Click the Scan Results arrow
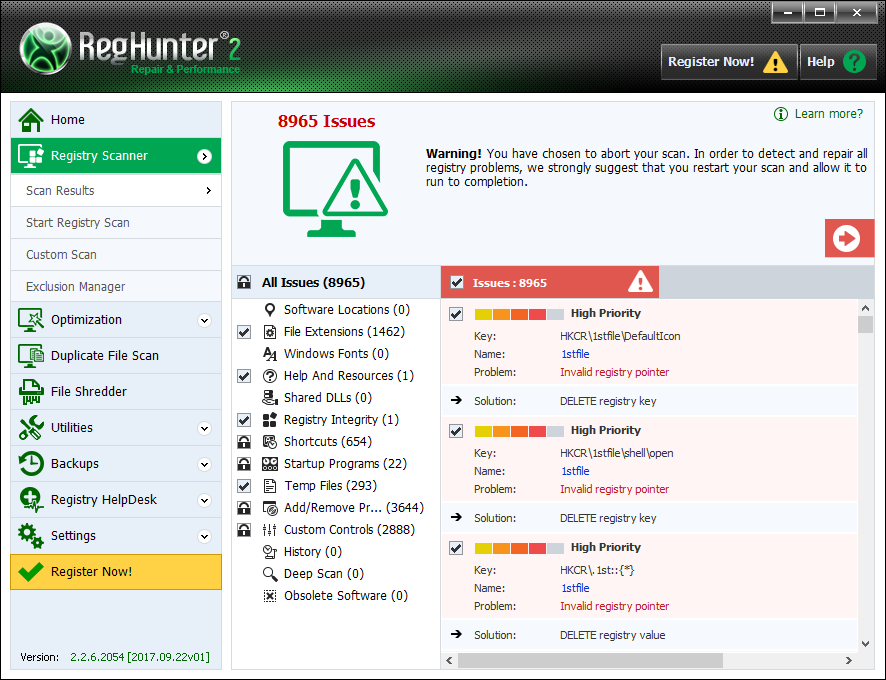Image resolution: width=886 pixels, height=680 pixels. pos(209,191)
